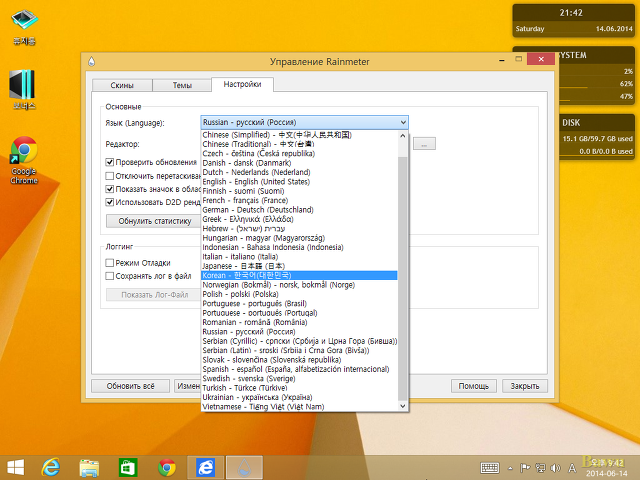Select Italian - italiano language

(299, 257)
